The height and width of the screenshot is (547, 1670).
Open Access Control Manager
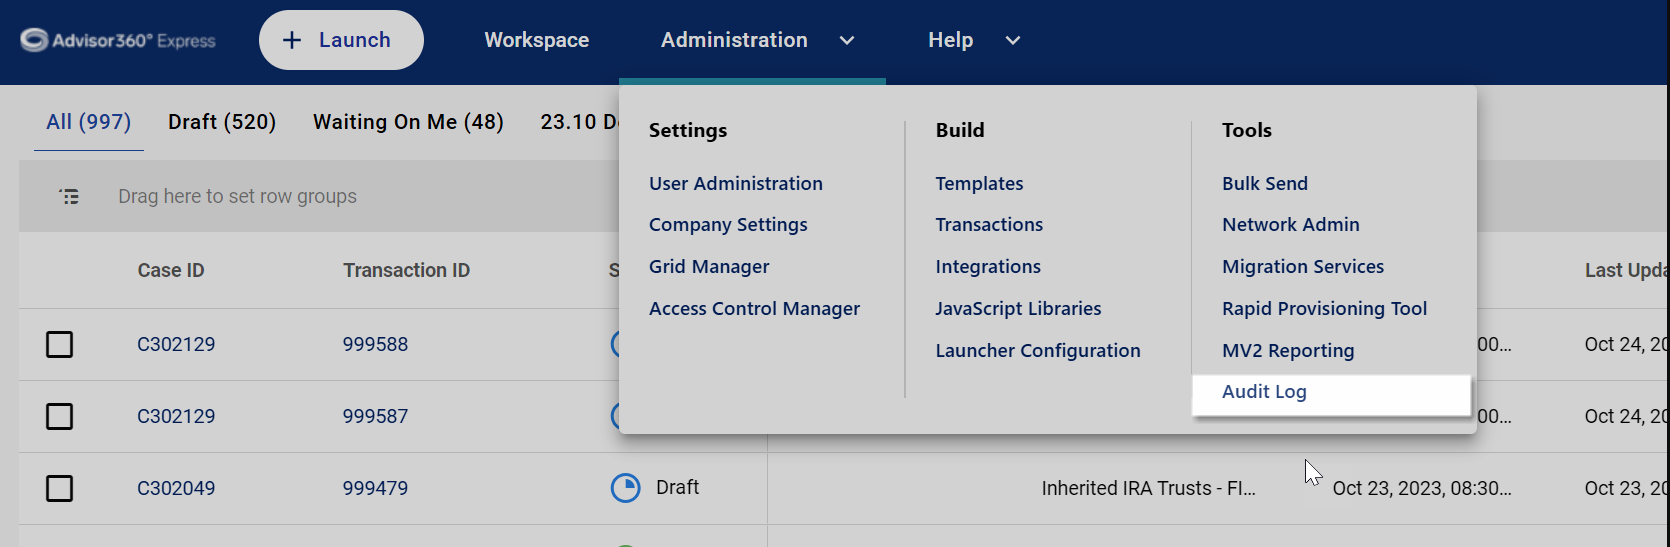click(754, 309)
